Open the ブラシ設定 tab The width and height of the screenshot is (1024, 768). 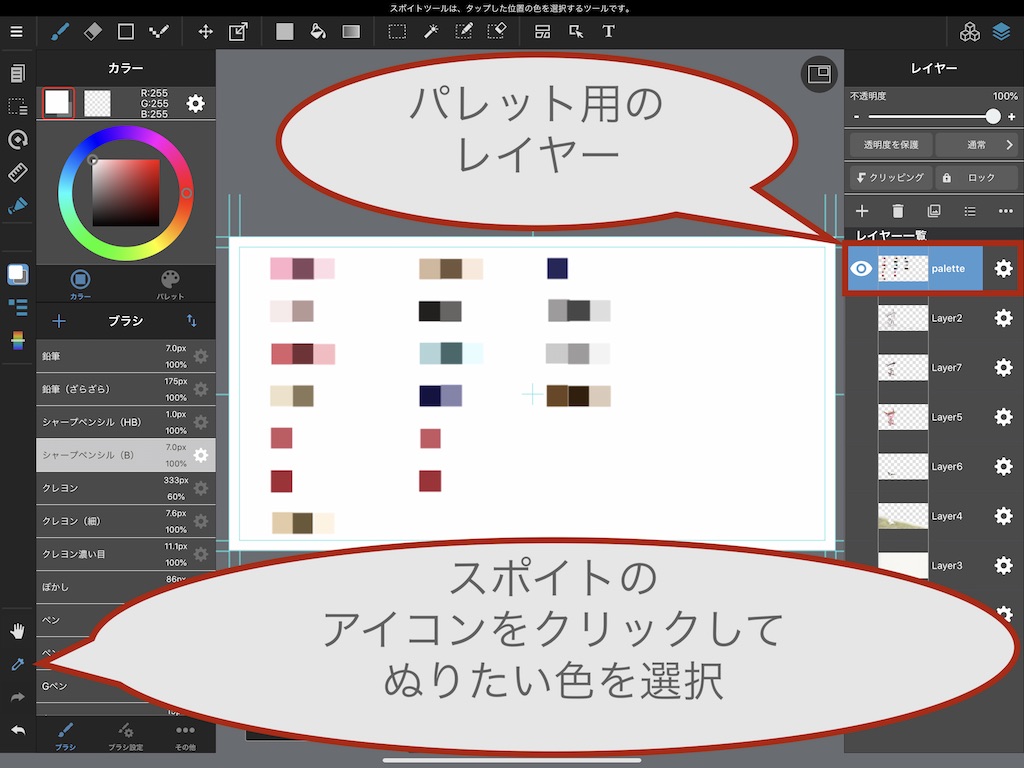click(x=125, y=737)
